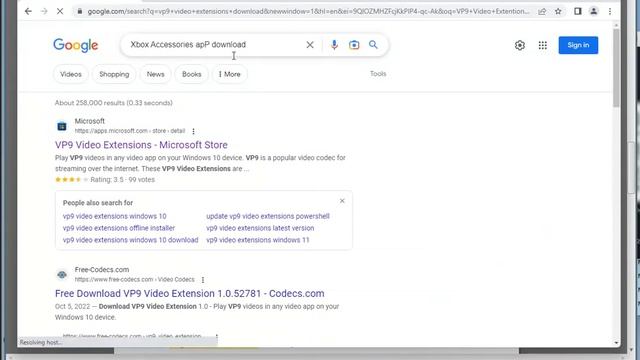Click the Sign in button
The image size is (640, 360).
pyautogui.click(x=578, y=45)
